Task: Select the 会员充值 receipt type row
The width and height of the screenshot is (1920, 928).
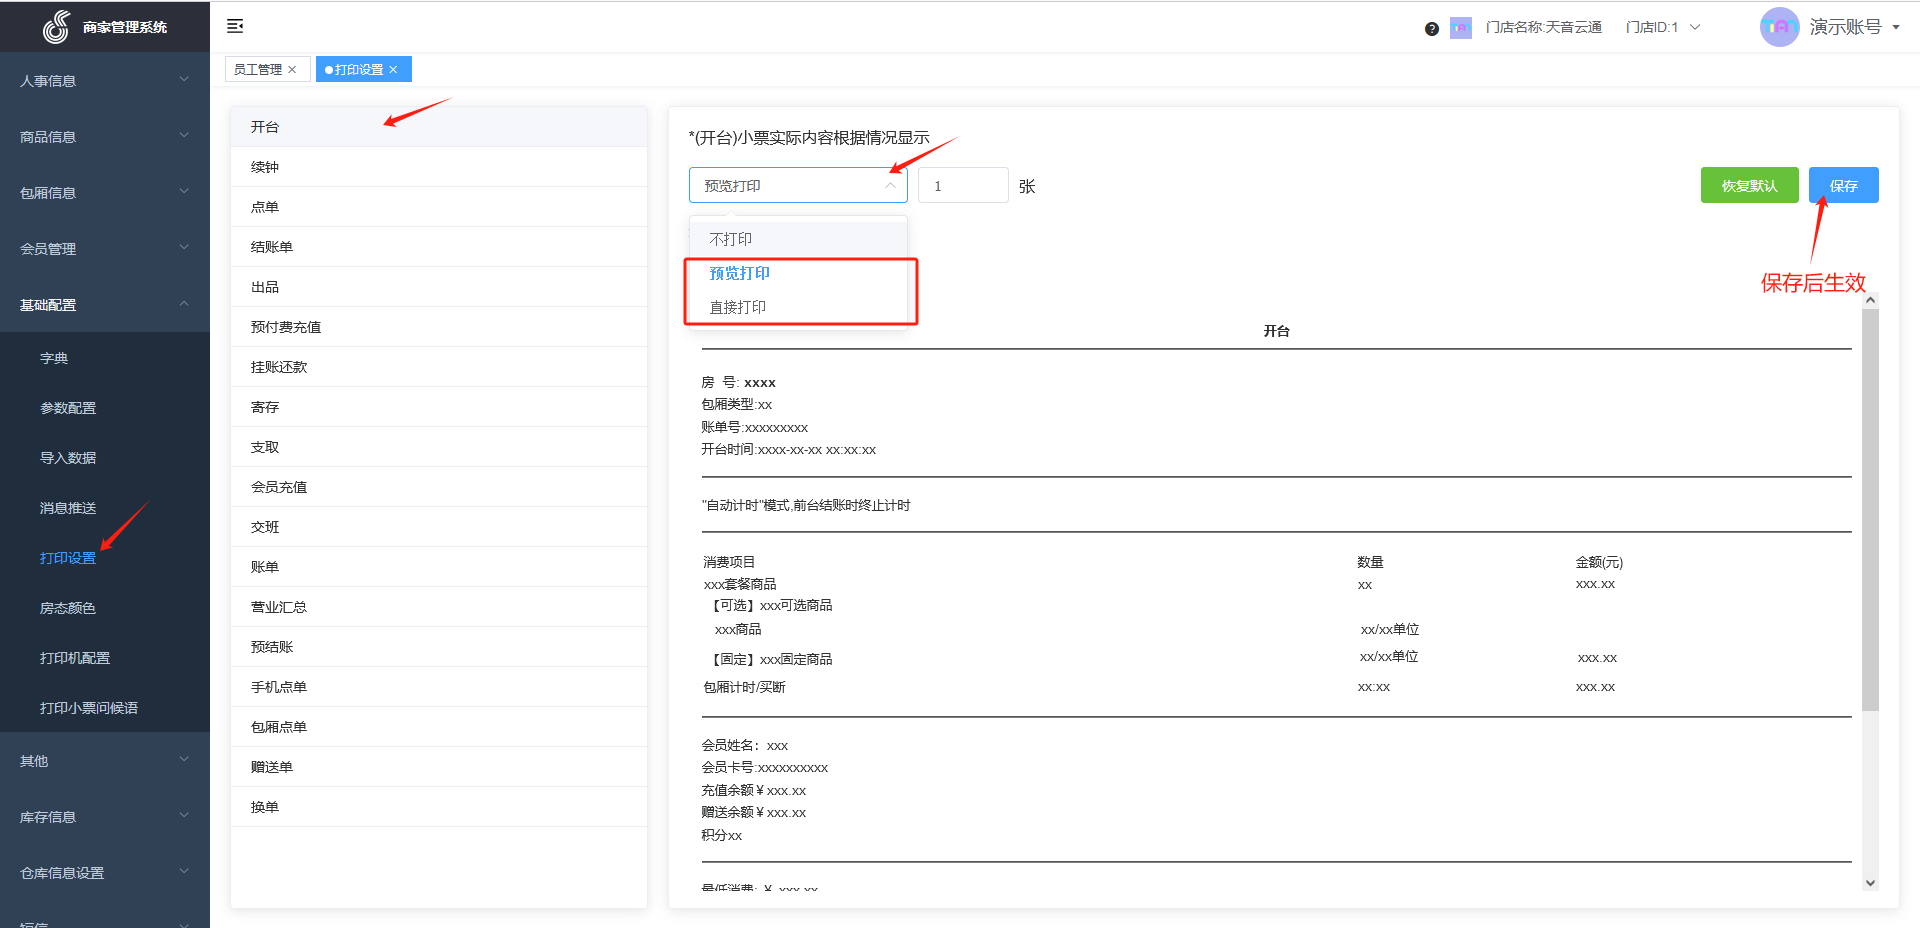Action: pyautogui.click(x=439, y=487)
